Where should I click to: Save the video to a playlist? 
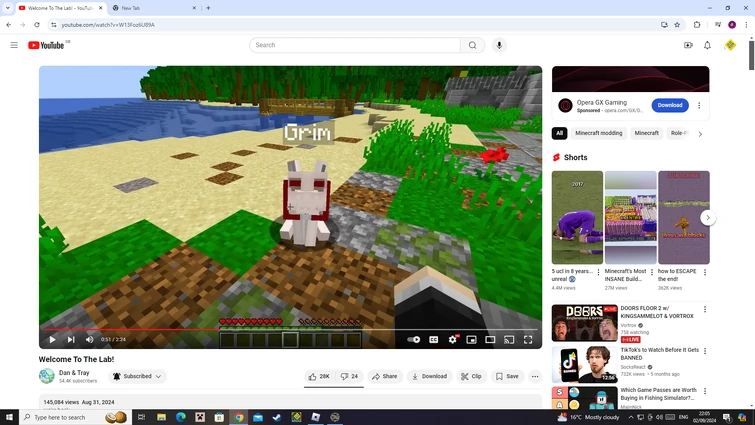click(507, 376)
